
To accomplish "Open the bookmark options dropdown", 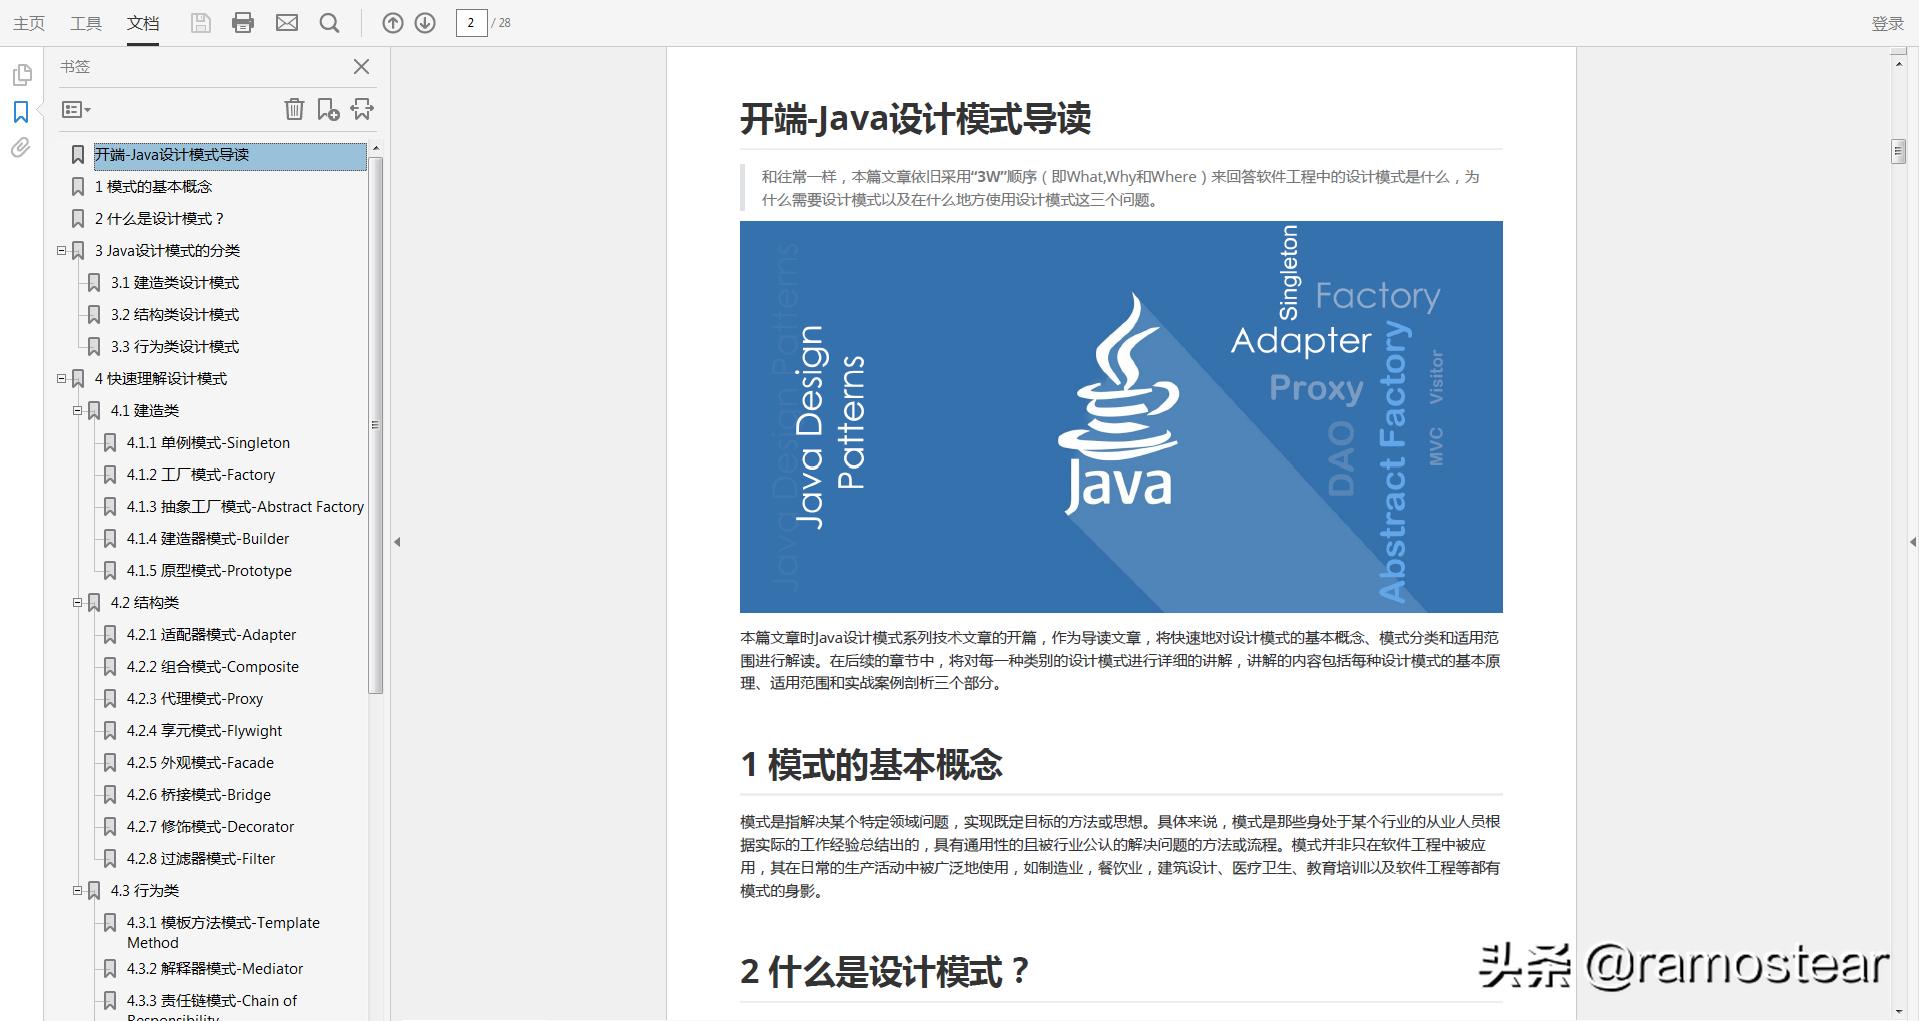I will pos(75,109).
